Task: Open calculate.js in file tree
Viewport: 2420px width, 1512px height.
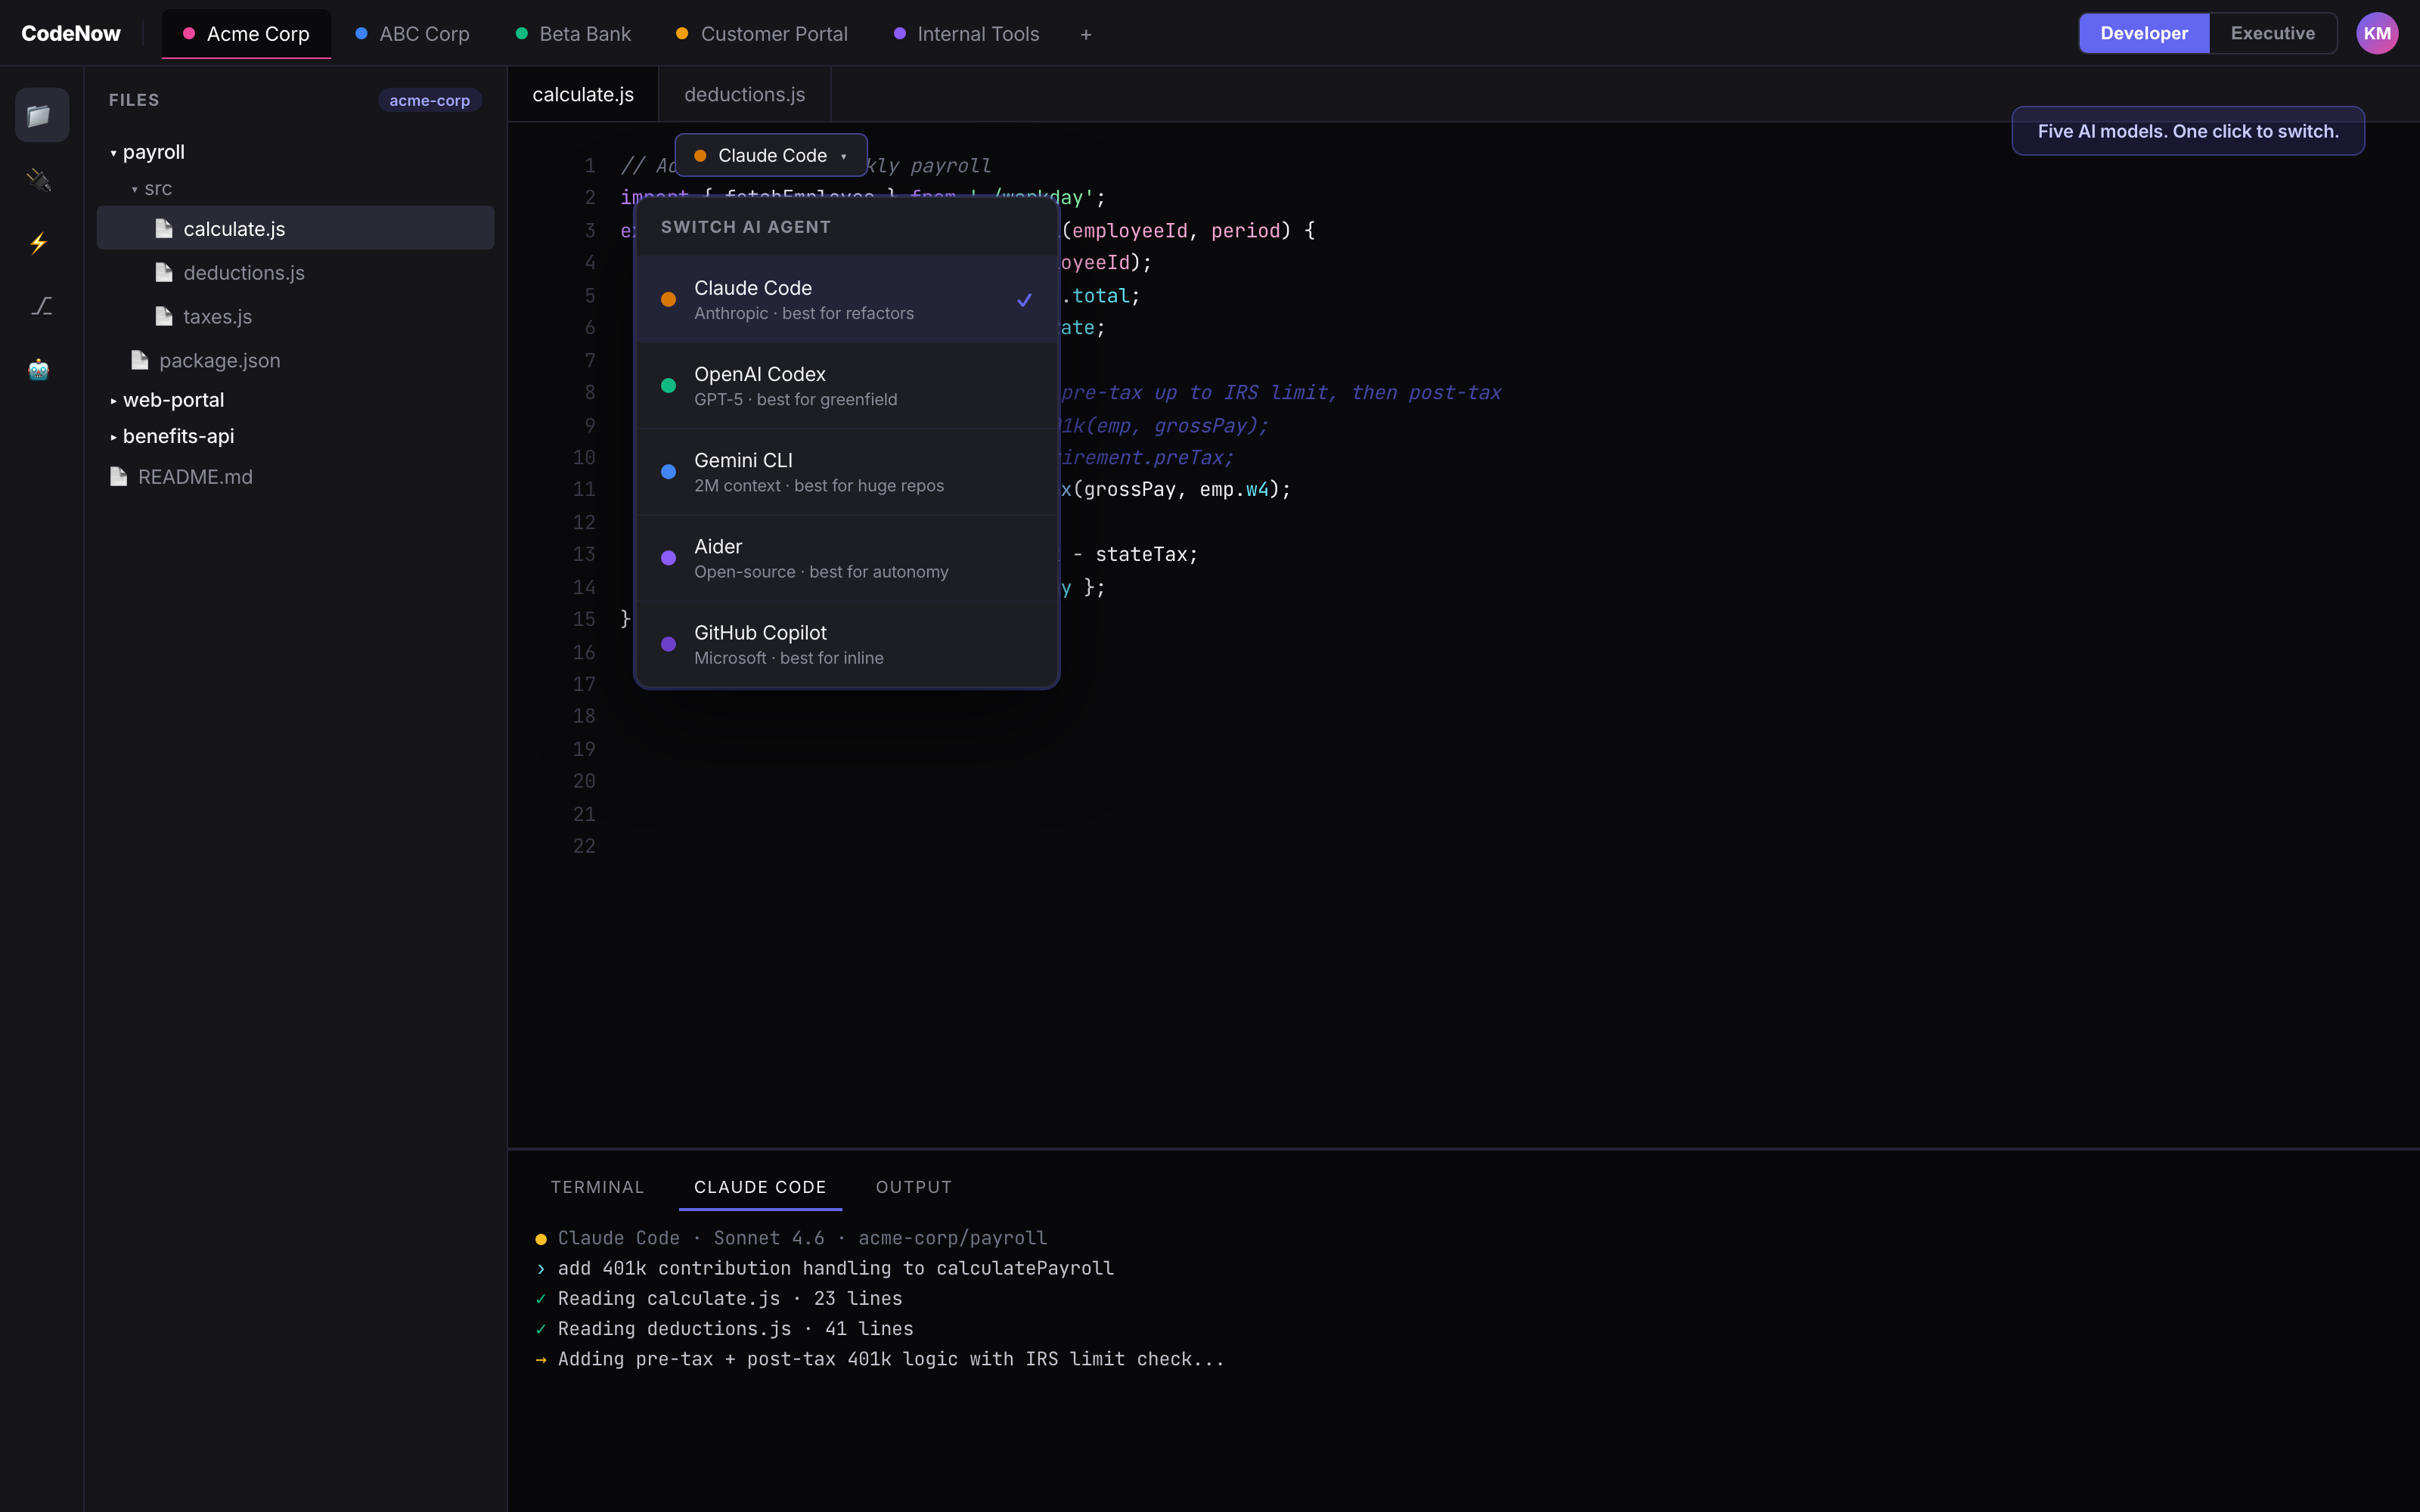Action: coord(295,228)
